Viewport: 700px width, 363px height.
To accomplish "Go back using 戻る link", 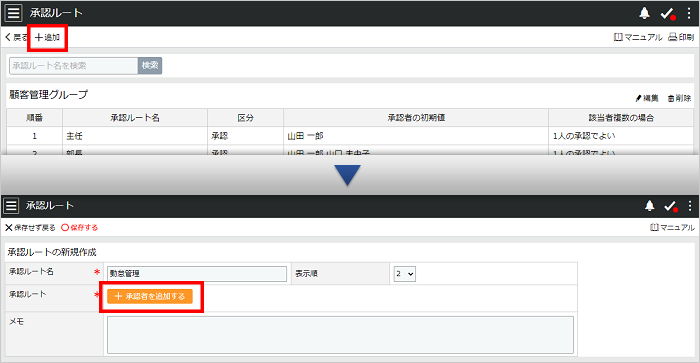I will click(x=17, y=38).
